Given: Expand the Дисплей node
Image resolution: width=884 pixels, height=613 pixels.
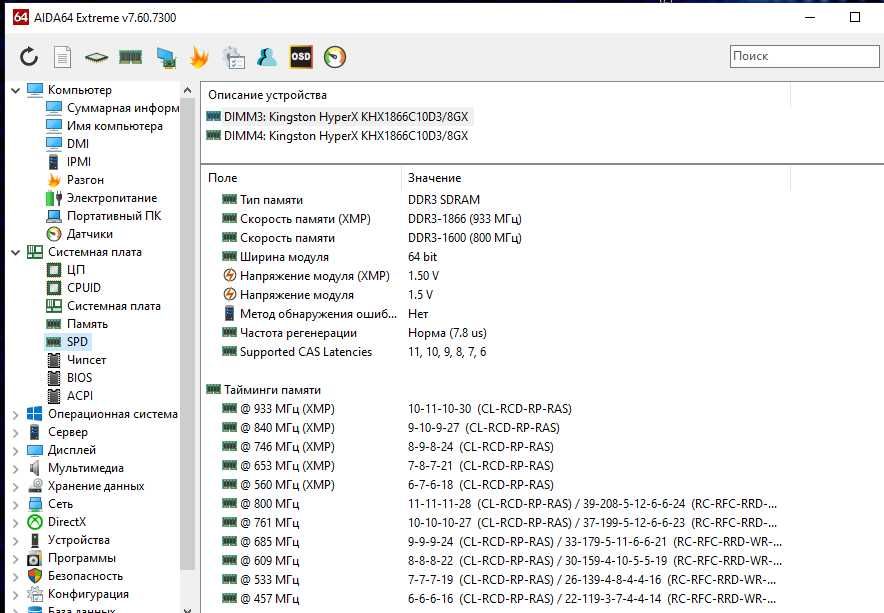Looking at the screenshot, I should (15, 451).
